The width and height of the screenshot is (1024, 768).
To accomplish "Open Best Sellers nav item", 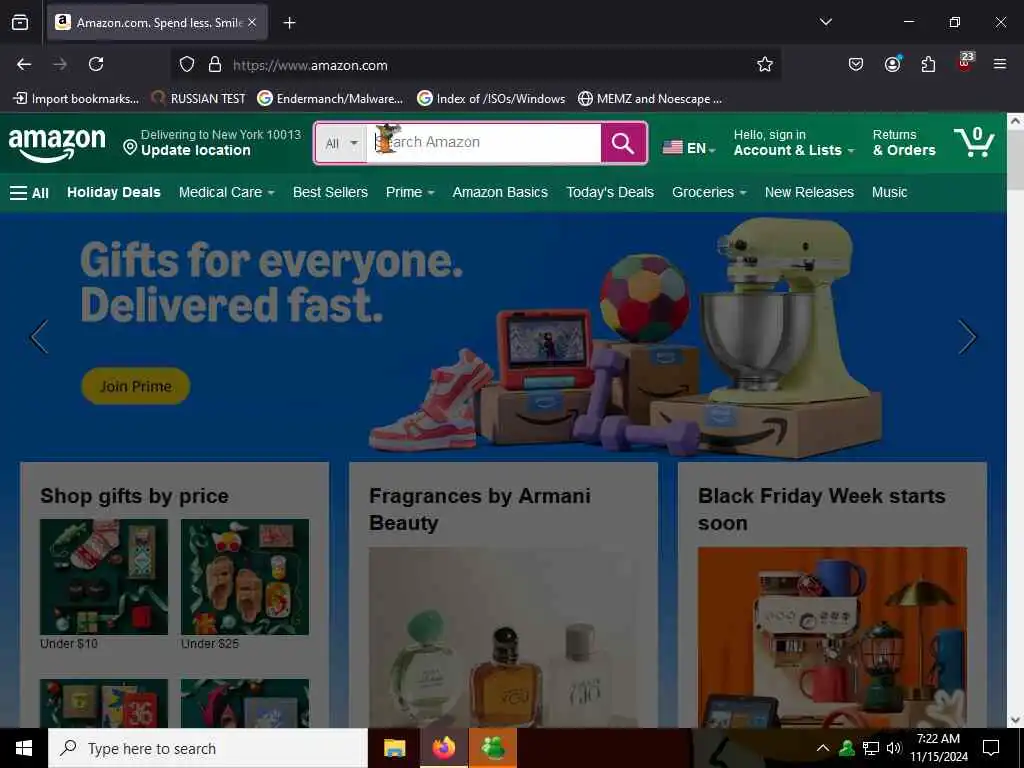I will 330,193.
